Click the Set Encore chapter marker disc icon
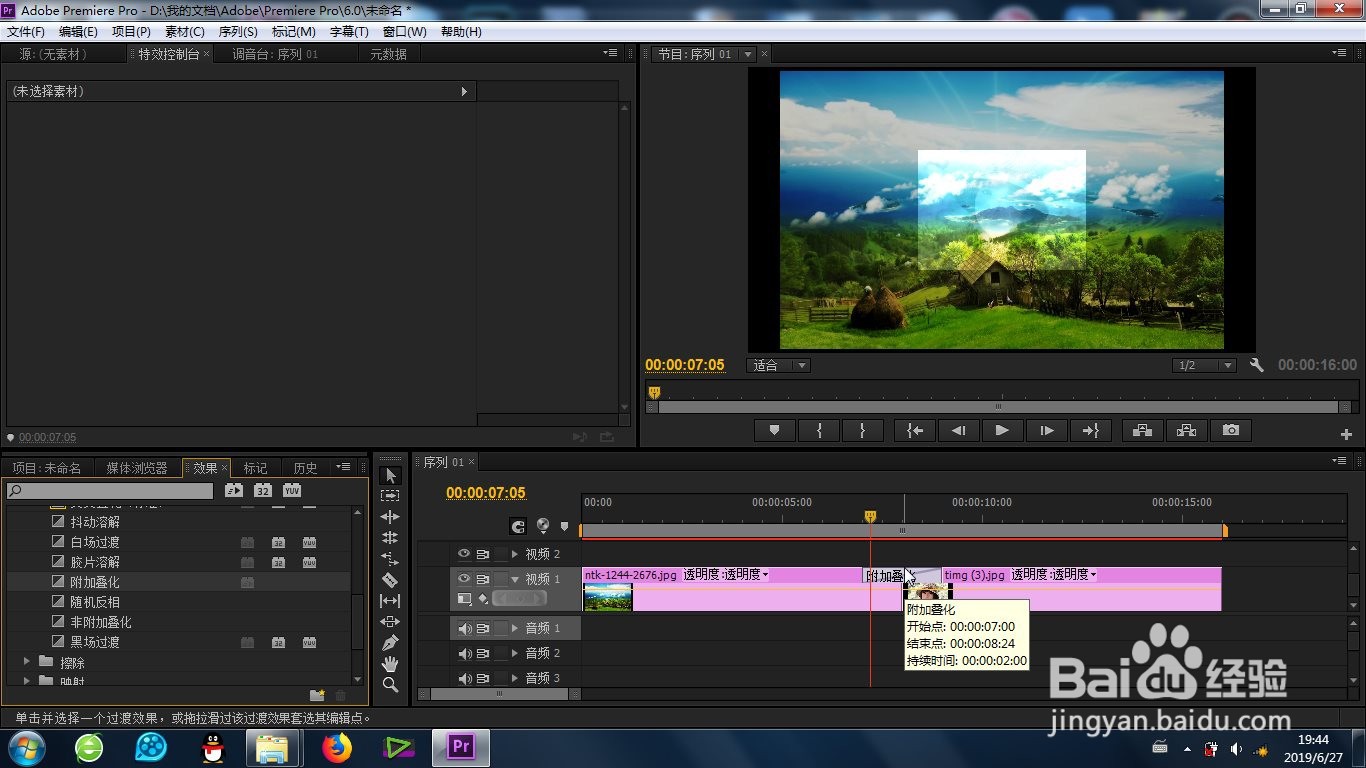 coord(543,525)
